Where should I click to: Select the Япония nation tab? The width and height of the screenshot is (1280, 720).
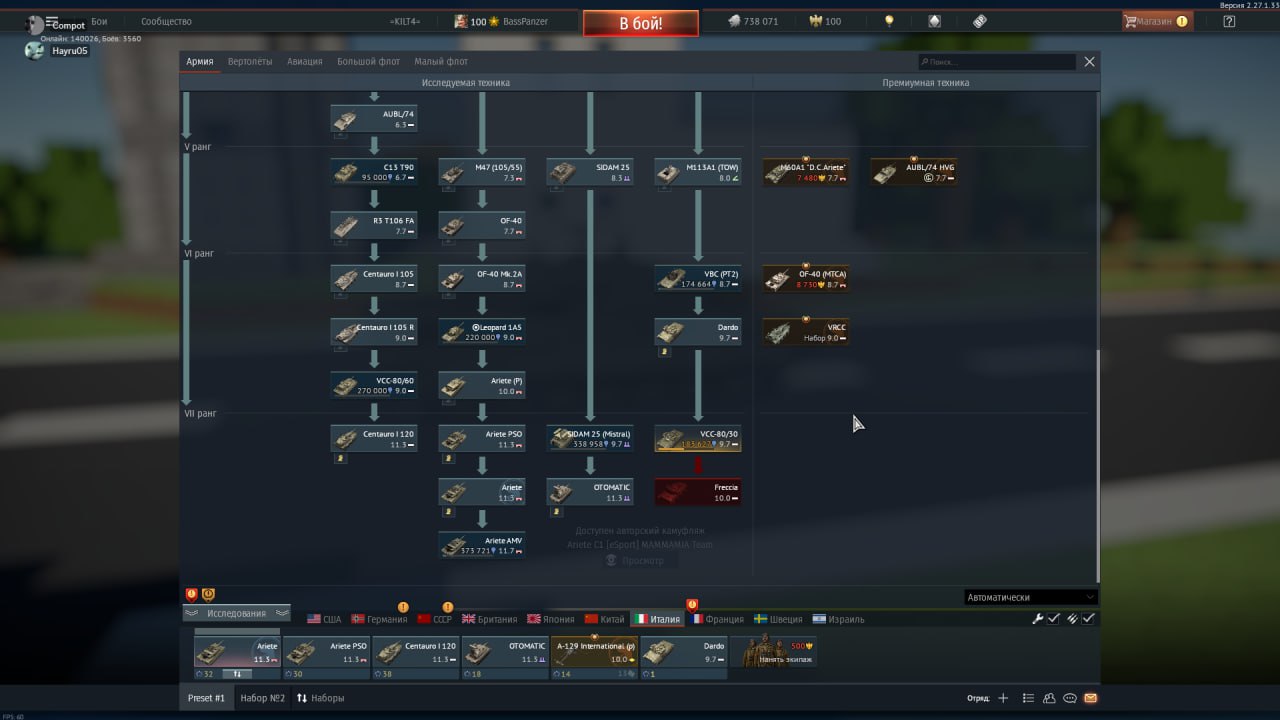coord(551,619)
